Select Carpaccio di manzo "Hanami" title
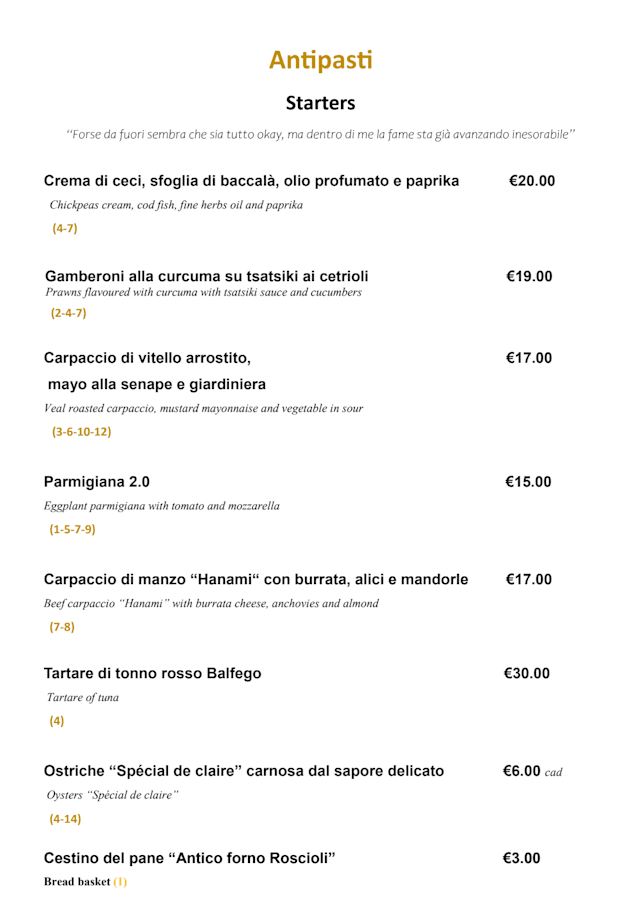The image size is (640, 905). (256, 579)
